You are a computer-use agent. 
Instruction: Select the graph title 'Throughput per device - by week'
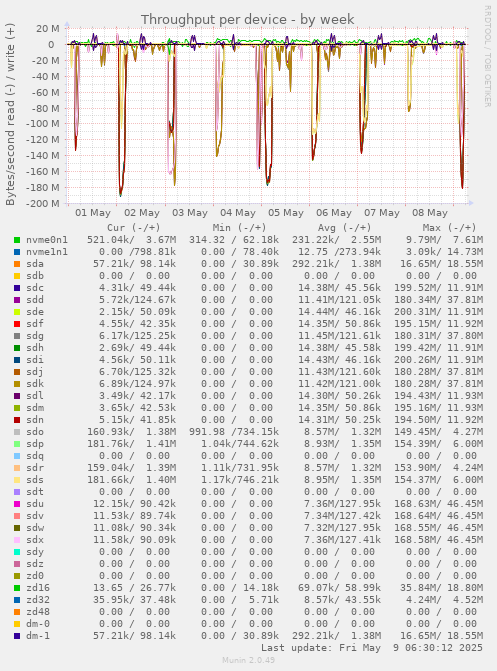click(247, 19)
